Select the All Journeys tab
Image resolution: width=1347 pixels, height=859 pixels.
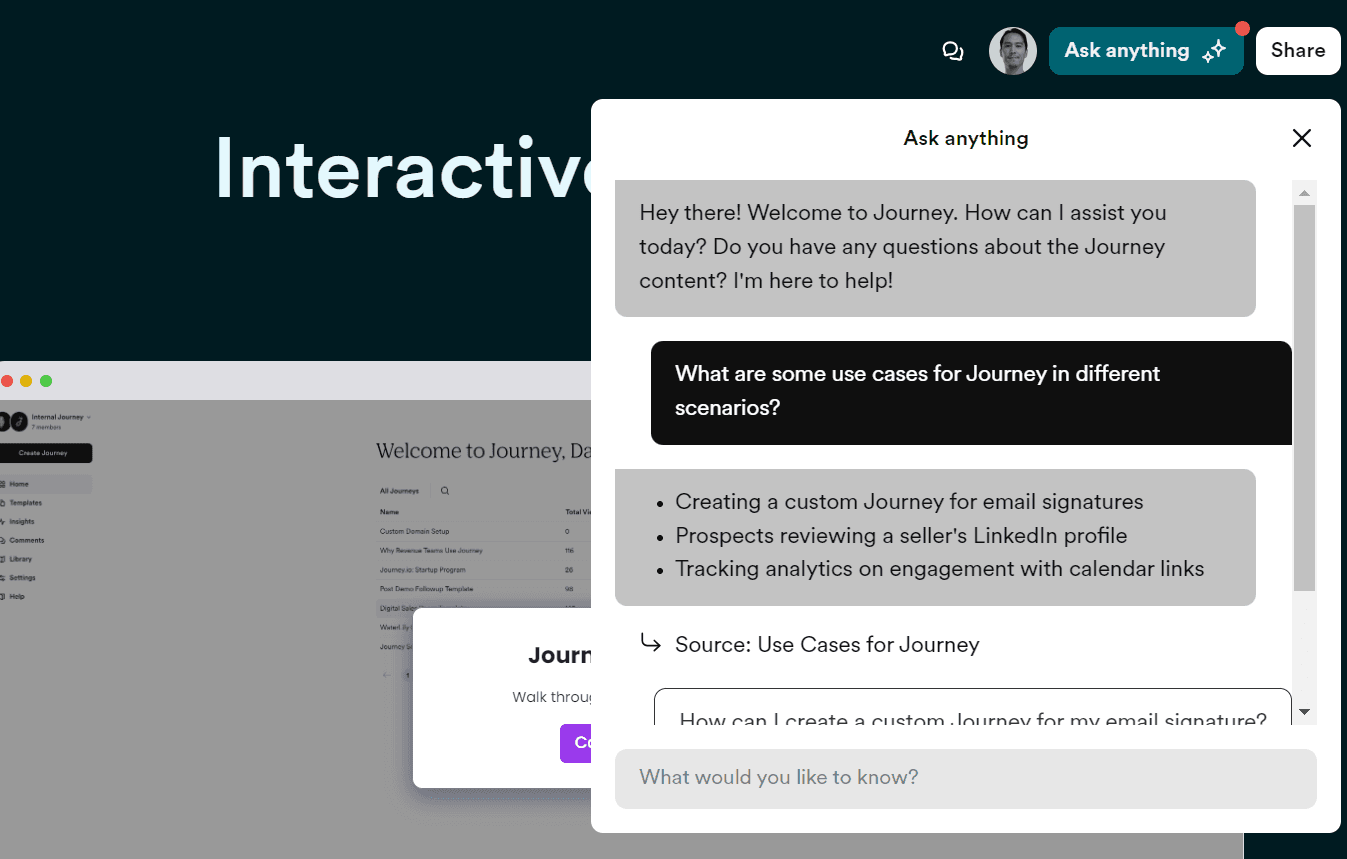(399, 491)
